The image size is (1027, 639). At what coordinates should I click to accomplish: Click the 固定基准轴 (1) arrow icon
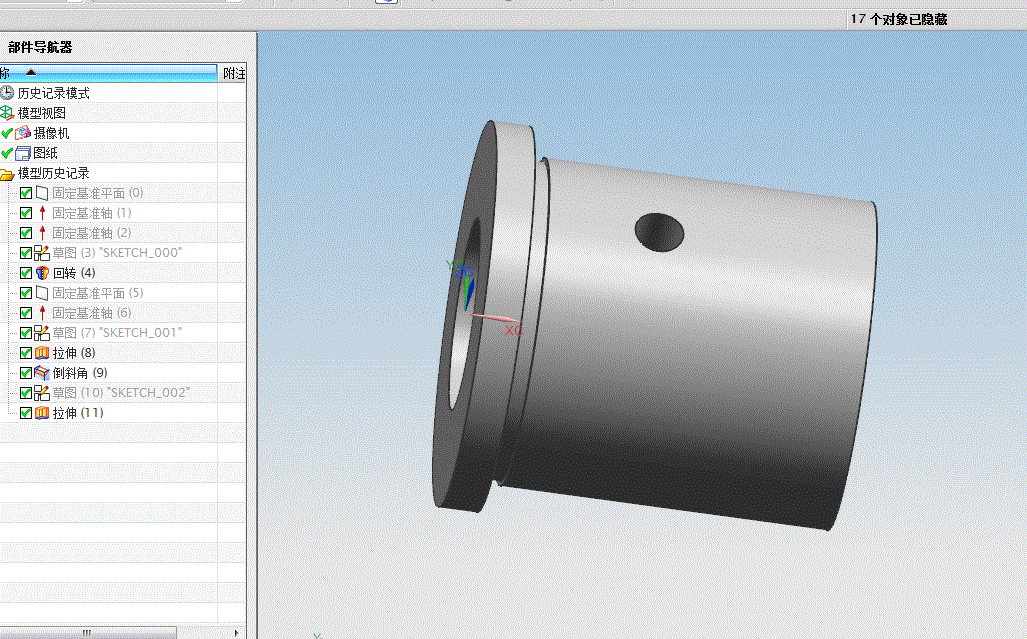tap(43, 213)
